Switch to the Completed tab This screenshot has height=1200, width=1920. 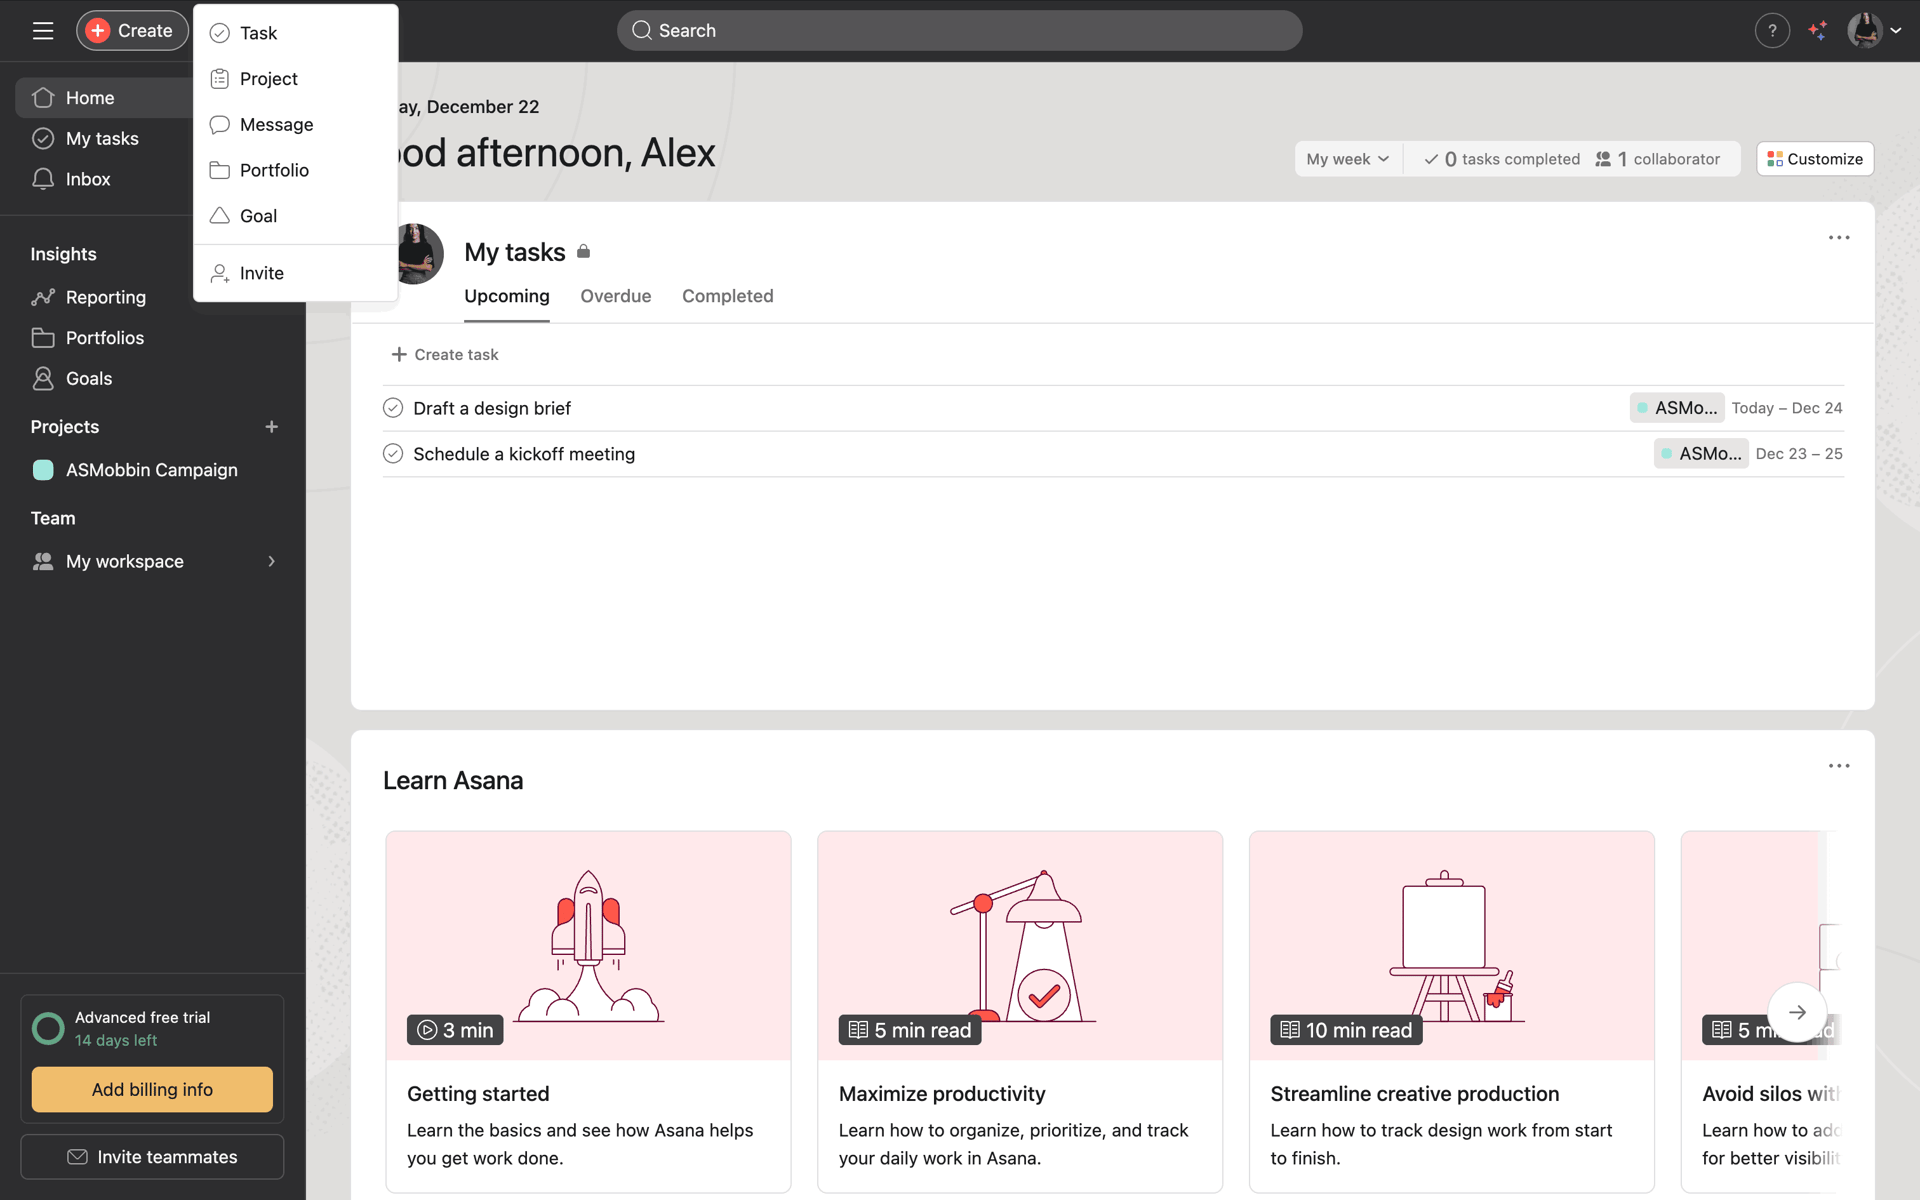click(728, 297)
